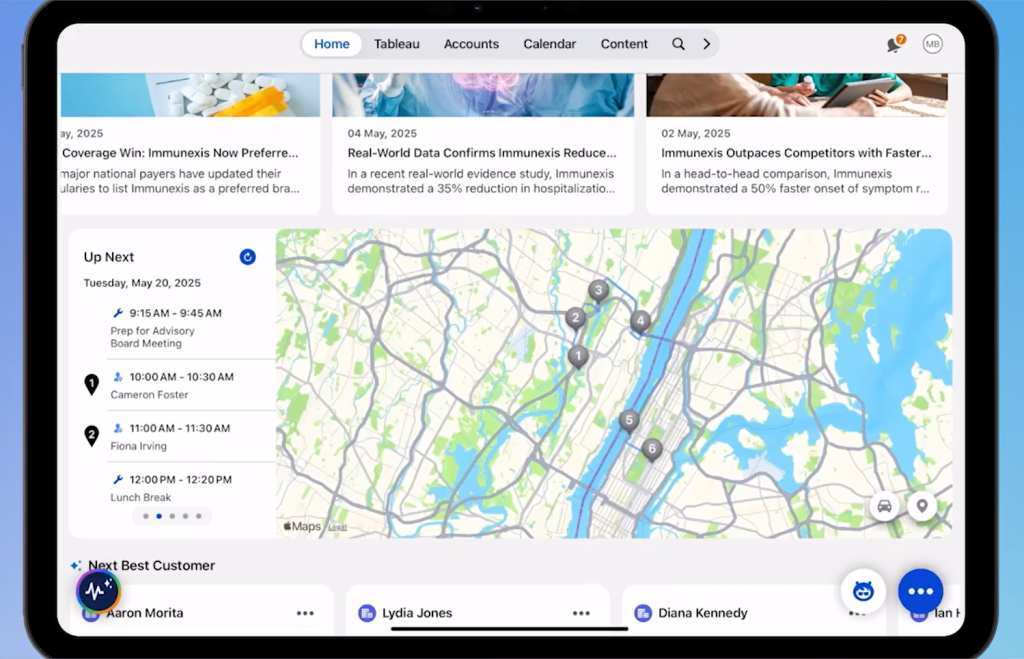Click the Diana Kennedy account icon
The height and width of the screenshot is (659, 1024).
(643, 613)
